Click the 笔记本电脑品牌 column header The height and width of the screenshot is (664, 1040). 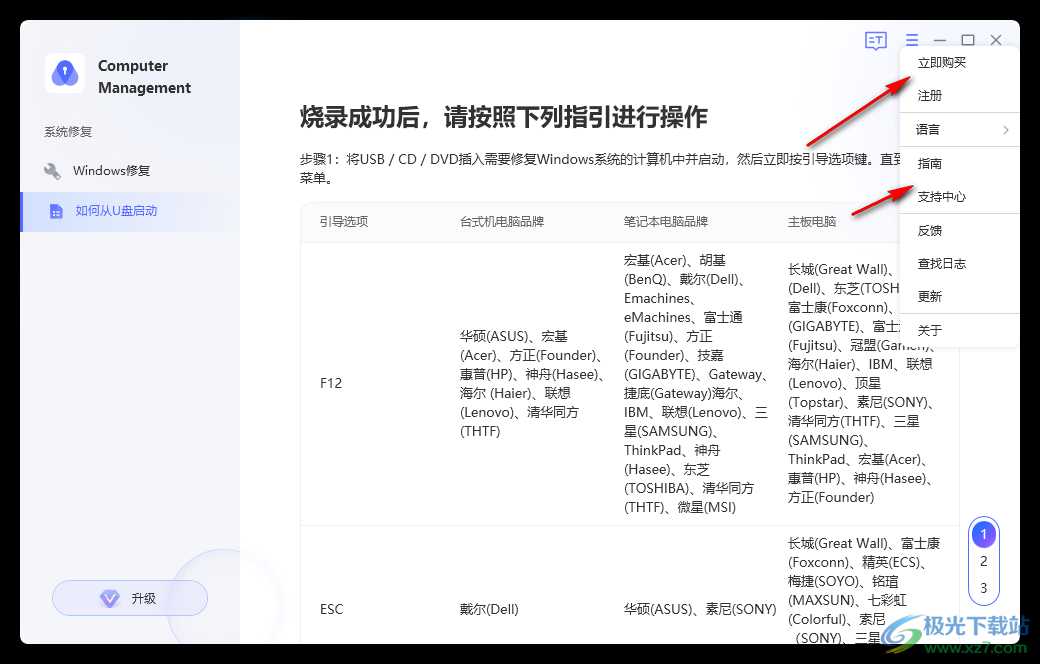tap(666, 222)
